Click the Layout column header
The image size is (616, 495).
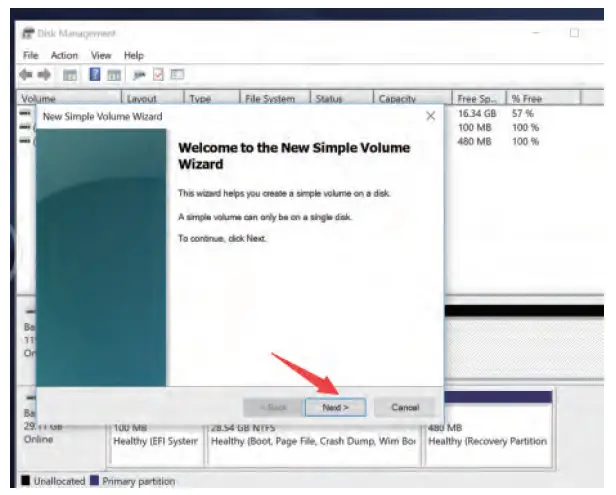[153, 98]
